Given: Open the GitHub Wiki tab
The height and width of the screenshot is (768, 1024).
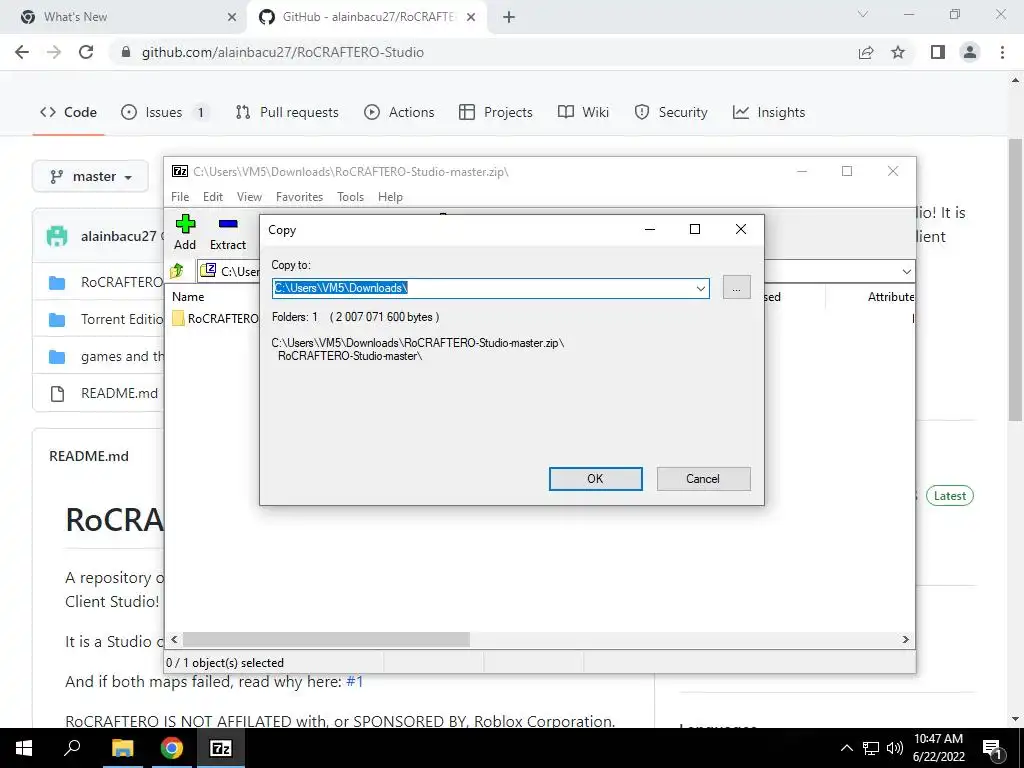Looking at the screenshot, I should click(x=583, y=112).
